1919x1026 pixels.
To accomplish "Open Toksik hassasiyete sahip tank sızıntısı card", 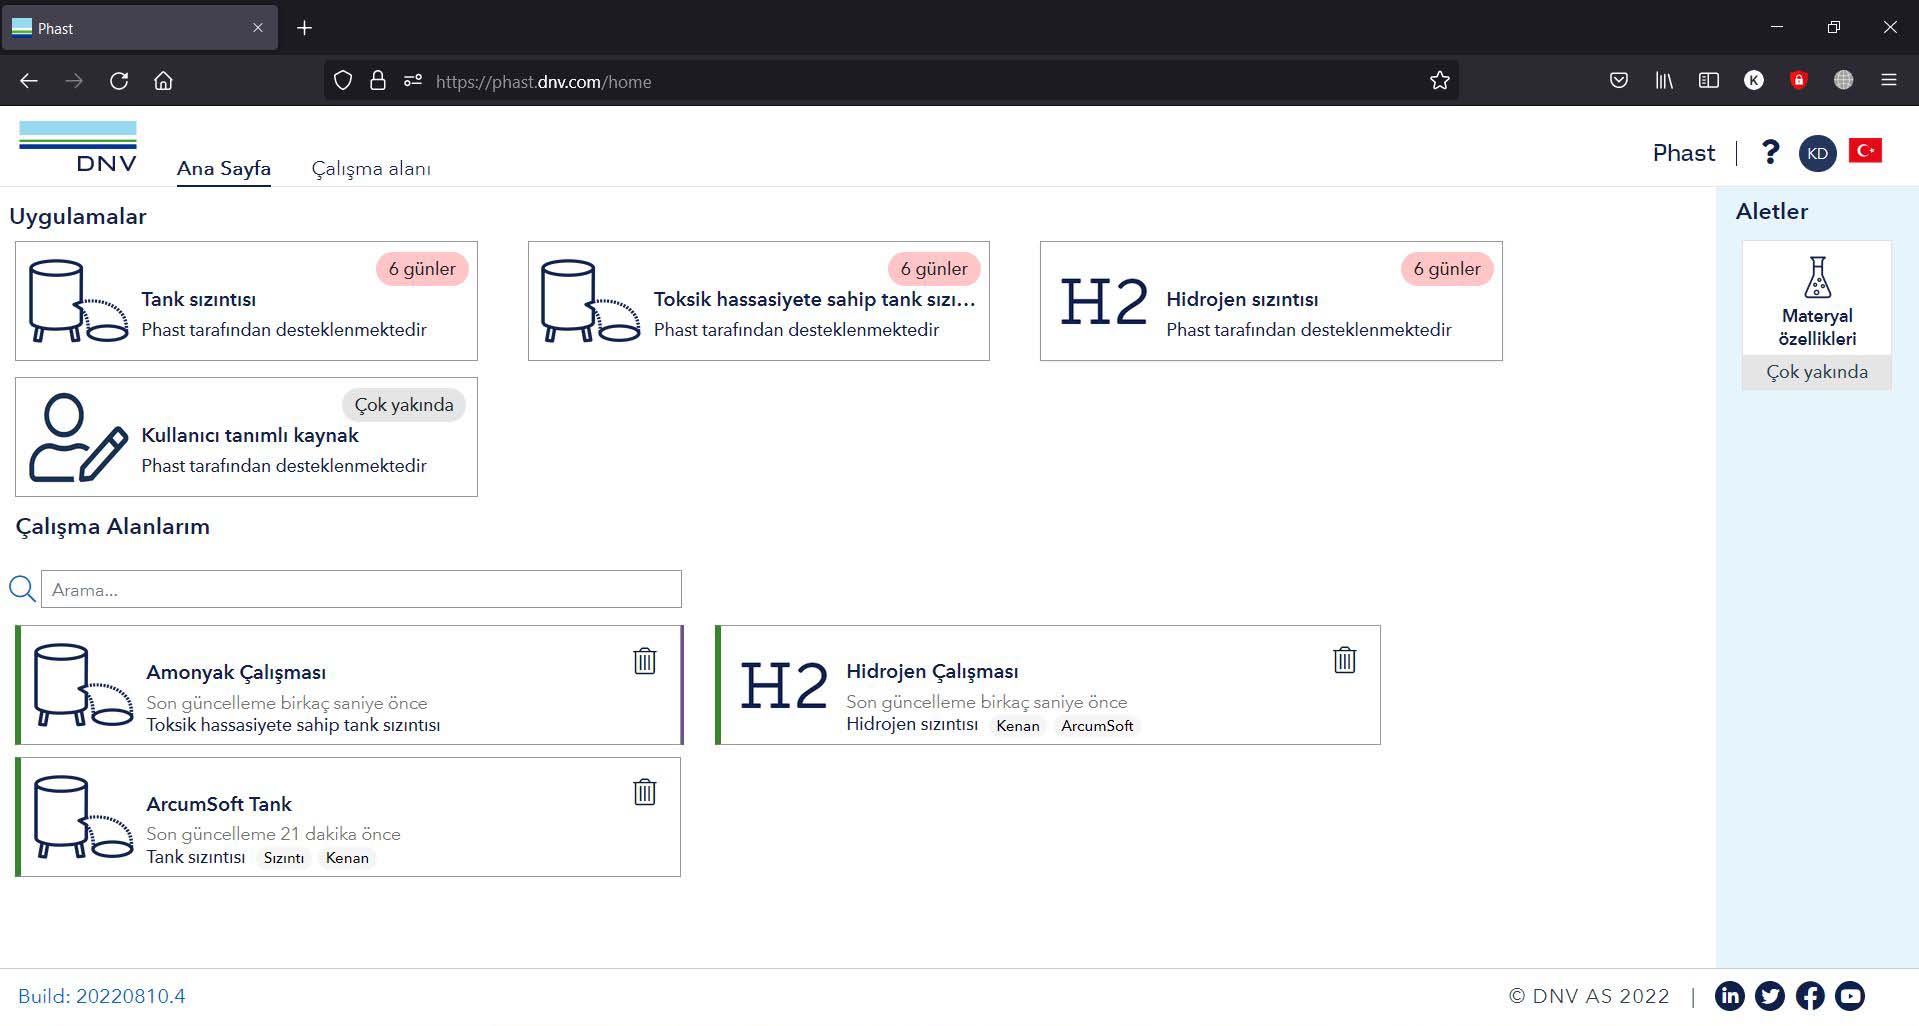I will tap(759, 301).
